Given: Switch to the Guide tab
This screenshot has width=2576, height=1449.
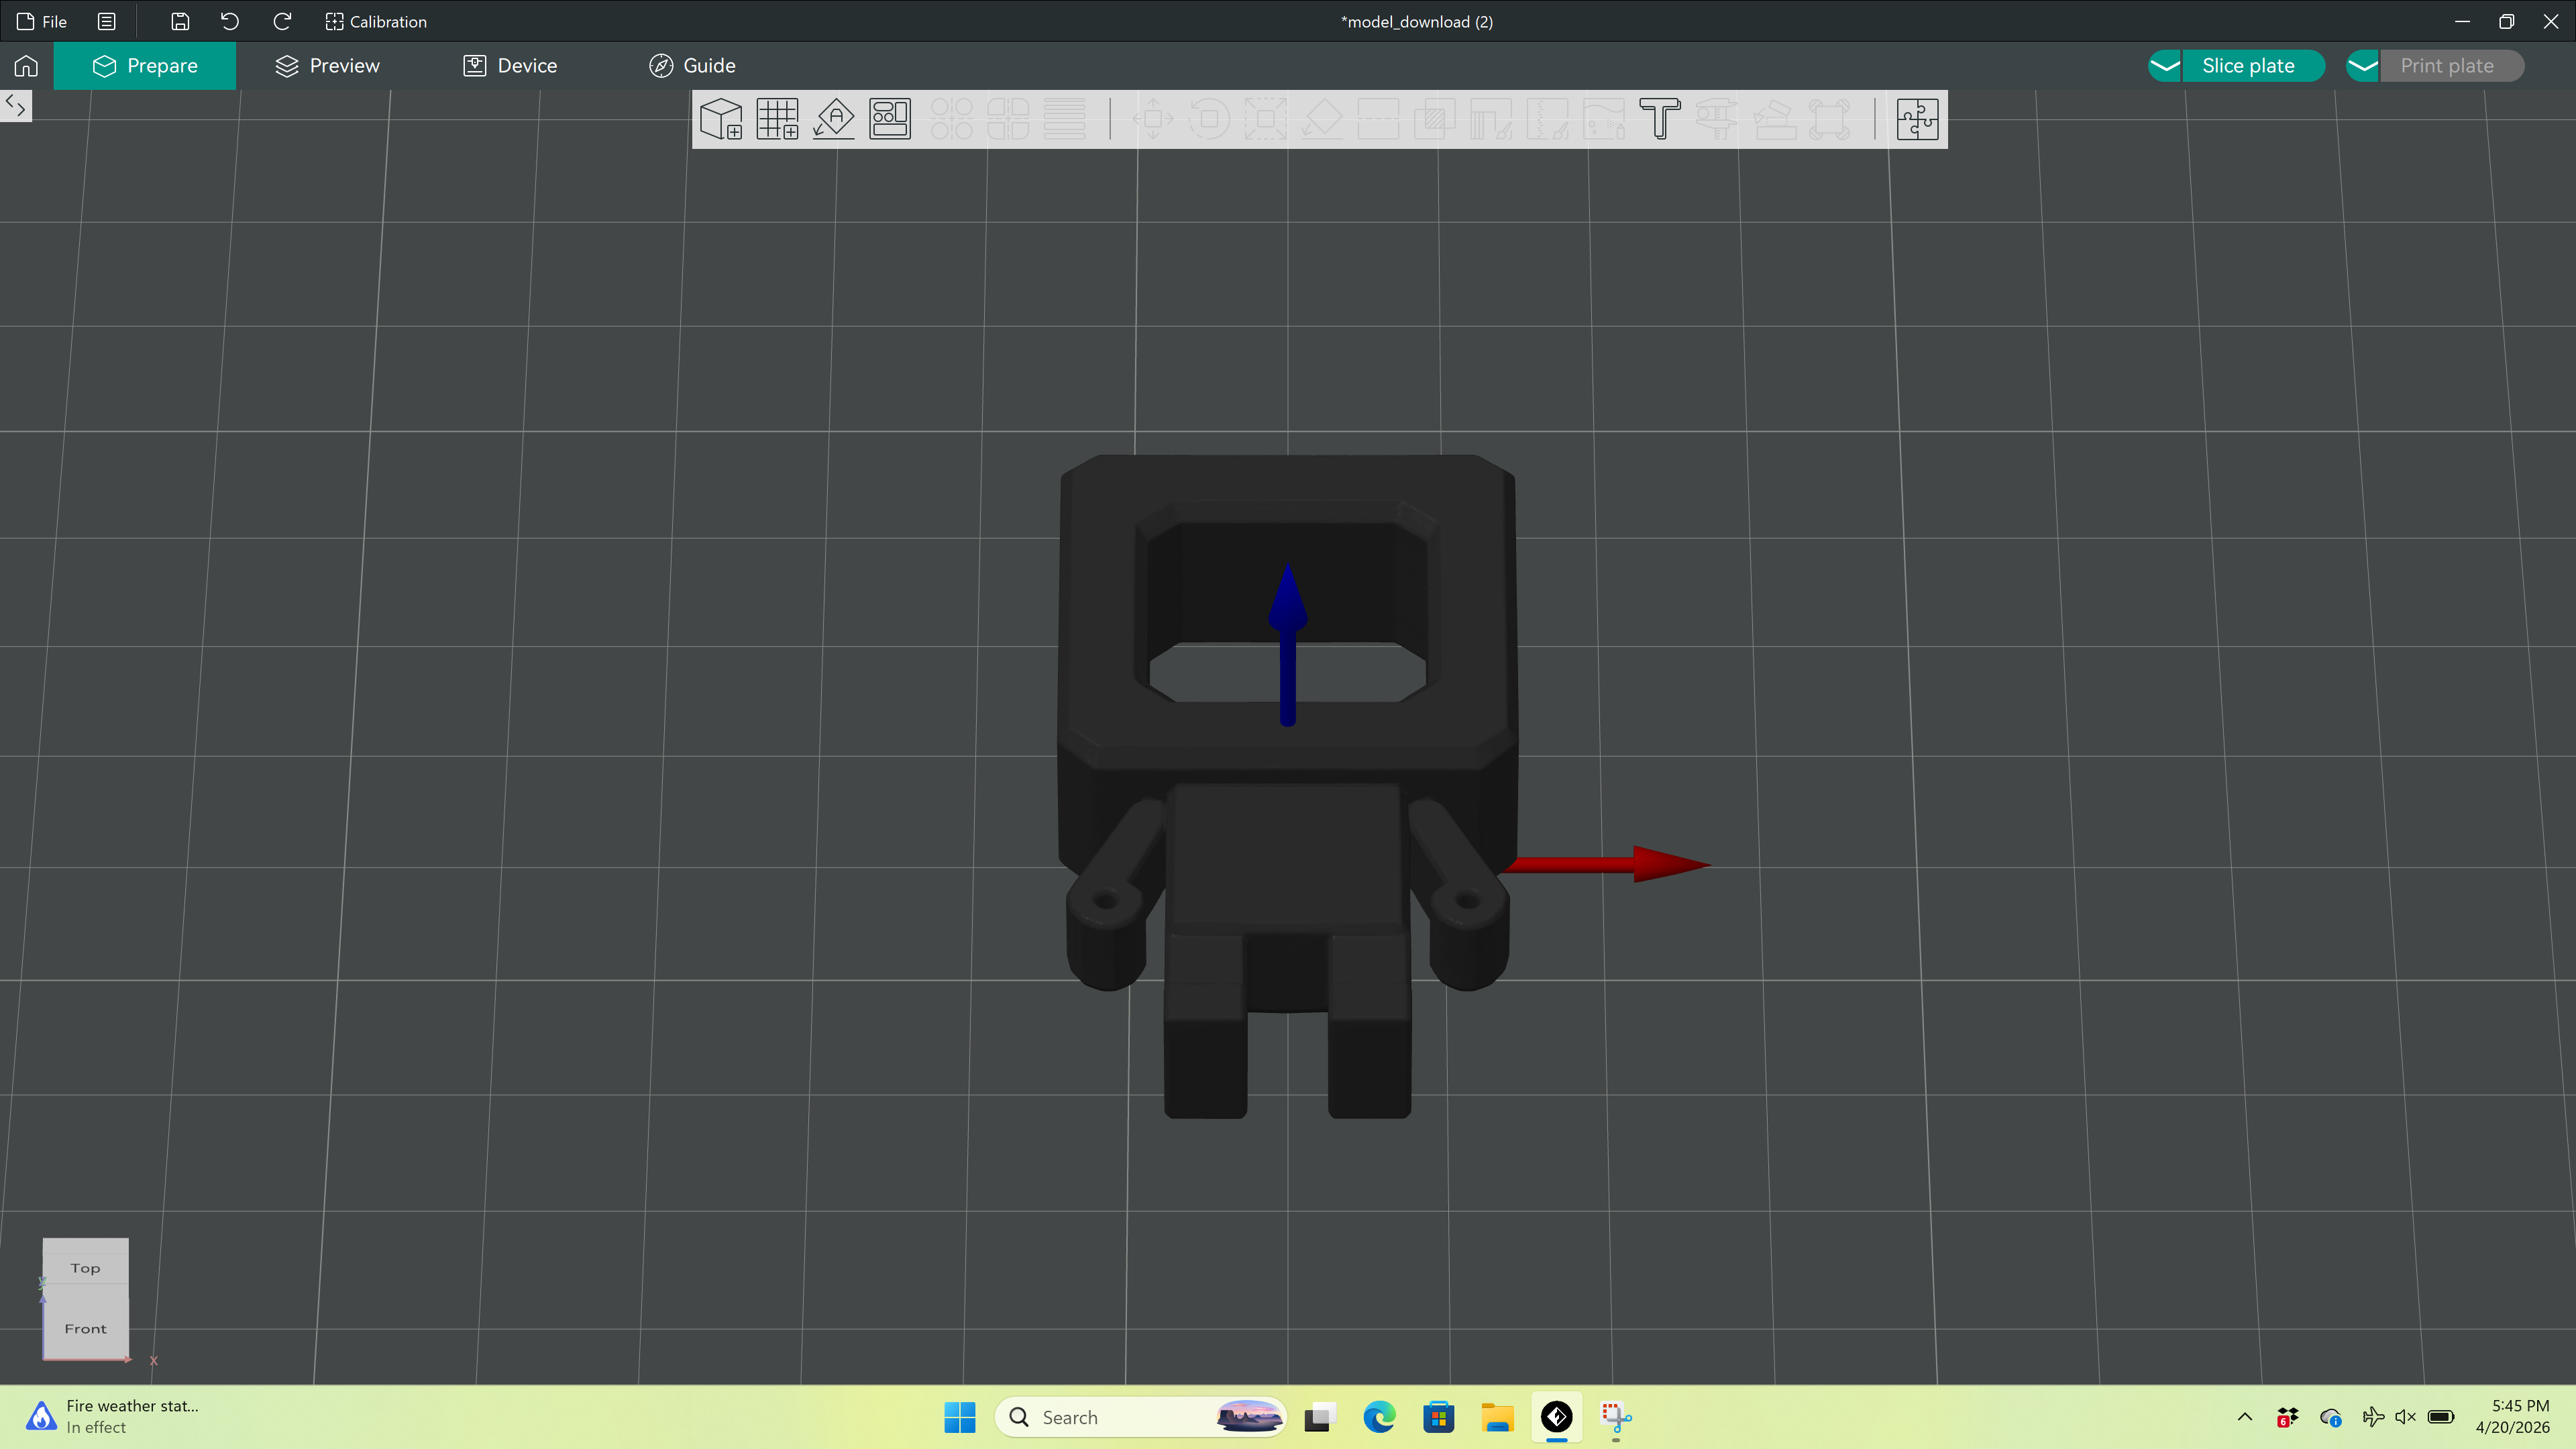Looking at the screenshot, I should click(x=692, y=66).
